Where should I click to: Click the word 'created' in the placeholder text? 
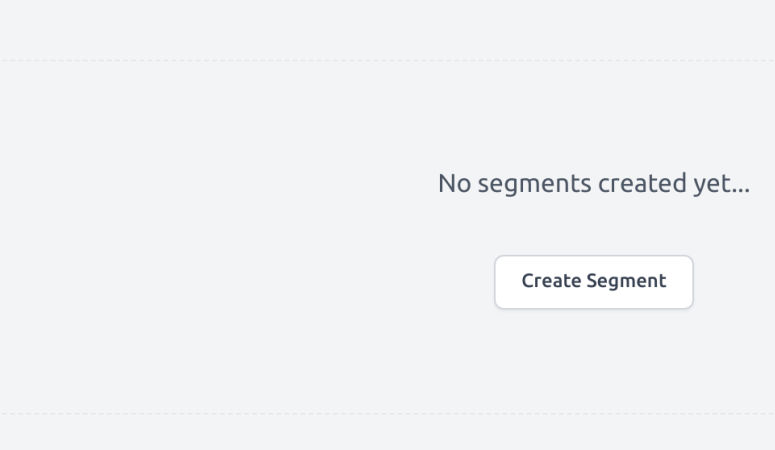pyautogui.click(x=642, y=183)
